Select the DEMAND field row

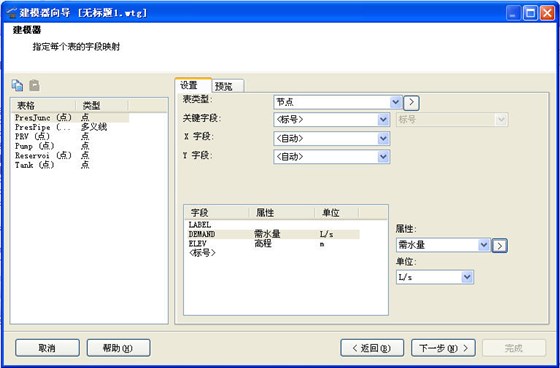point(273,234)
